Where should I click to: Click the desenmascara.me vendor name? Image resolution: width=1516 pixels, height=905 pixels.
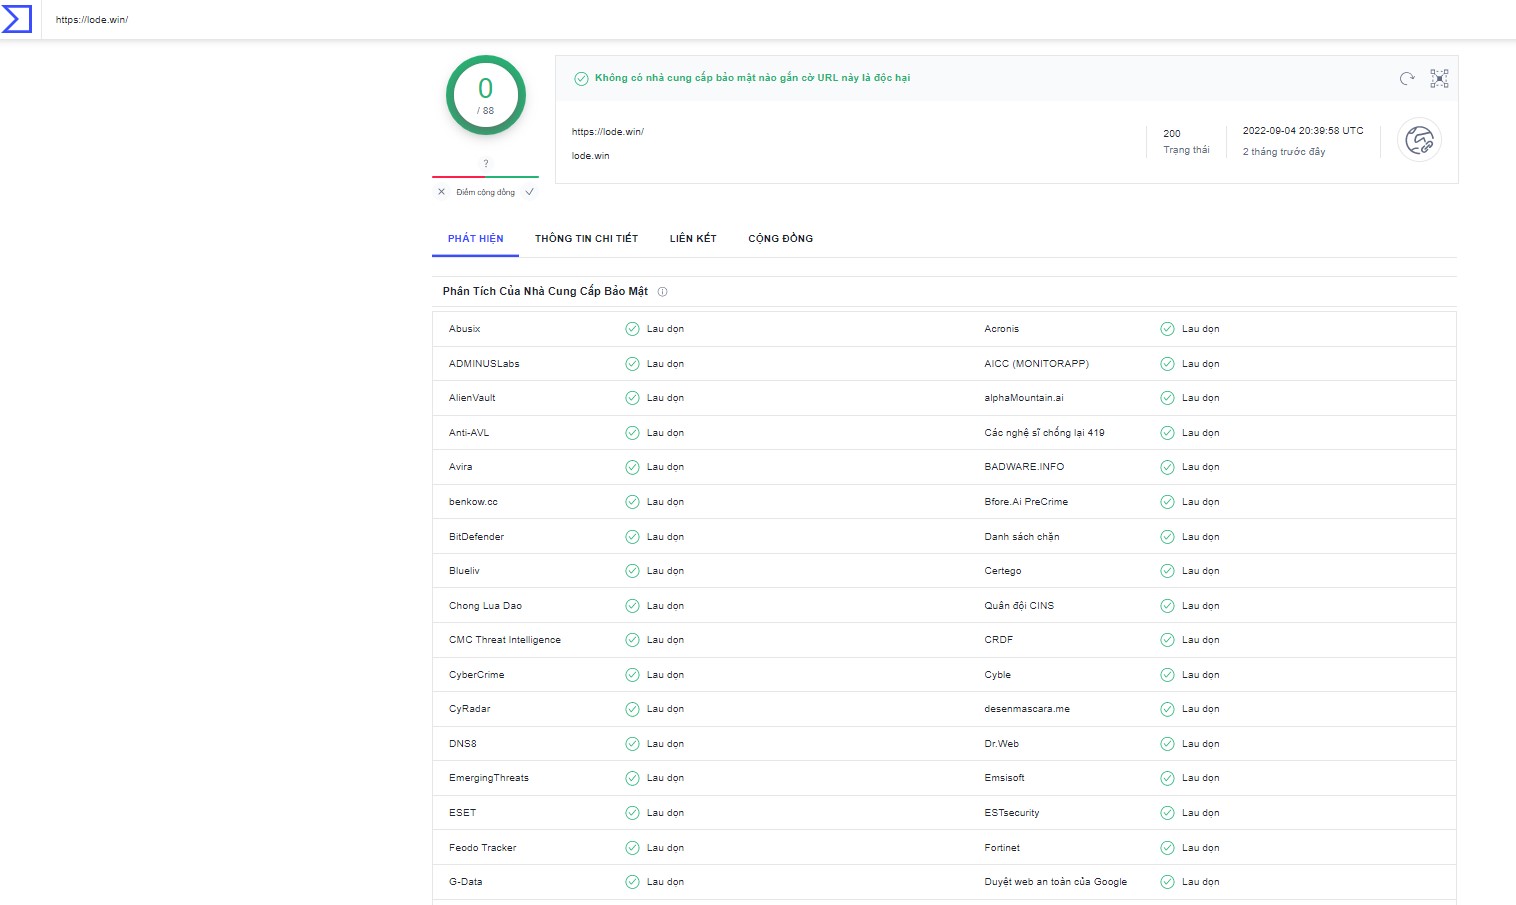click(x=1027, y=709)
